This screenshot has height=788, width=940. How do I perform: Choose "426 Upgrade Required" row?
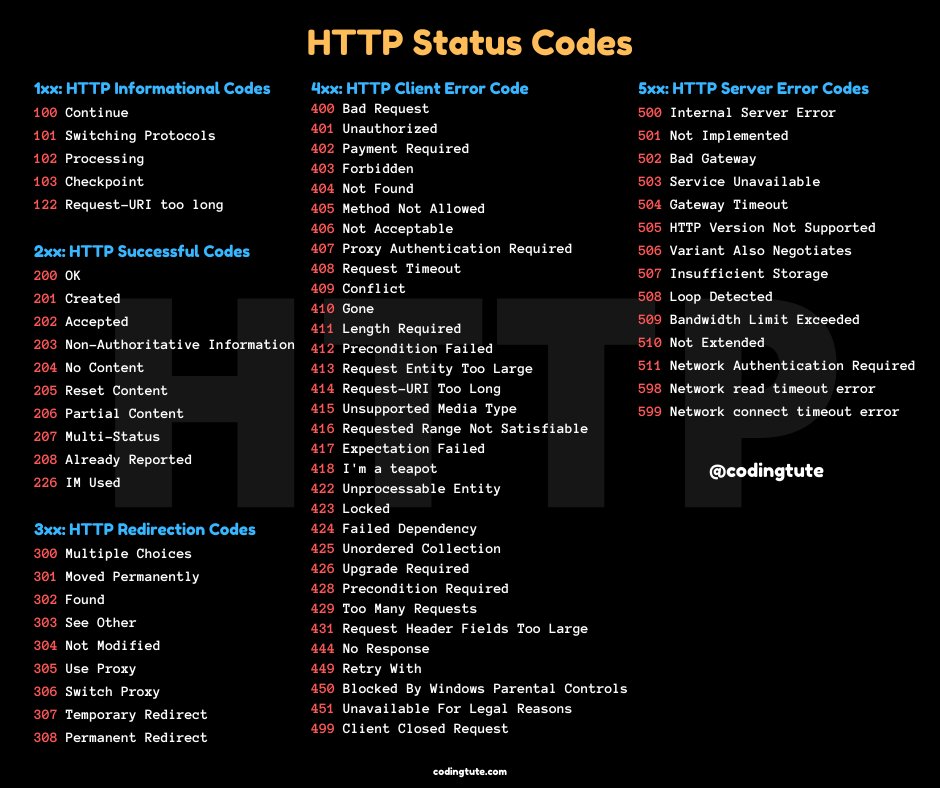coord(390,569)
